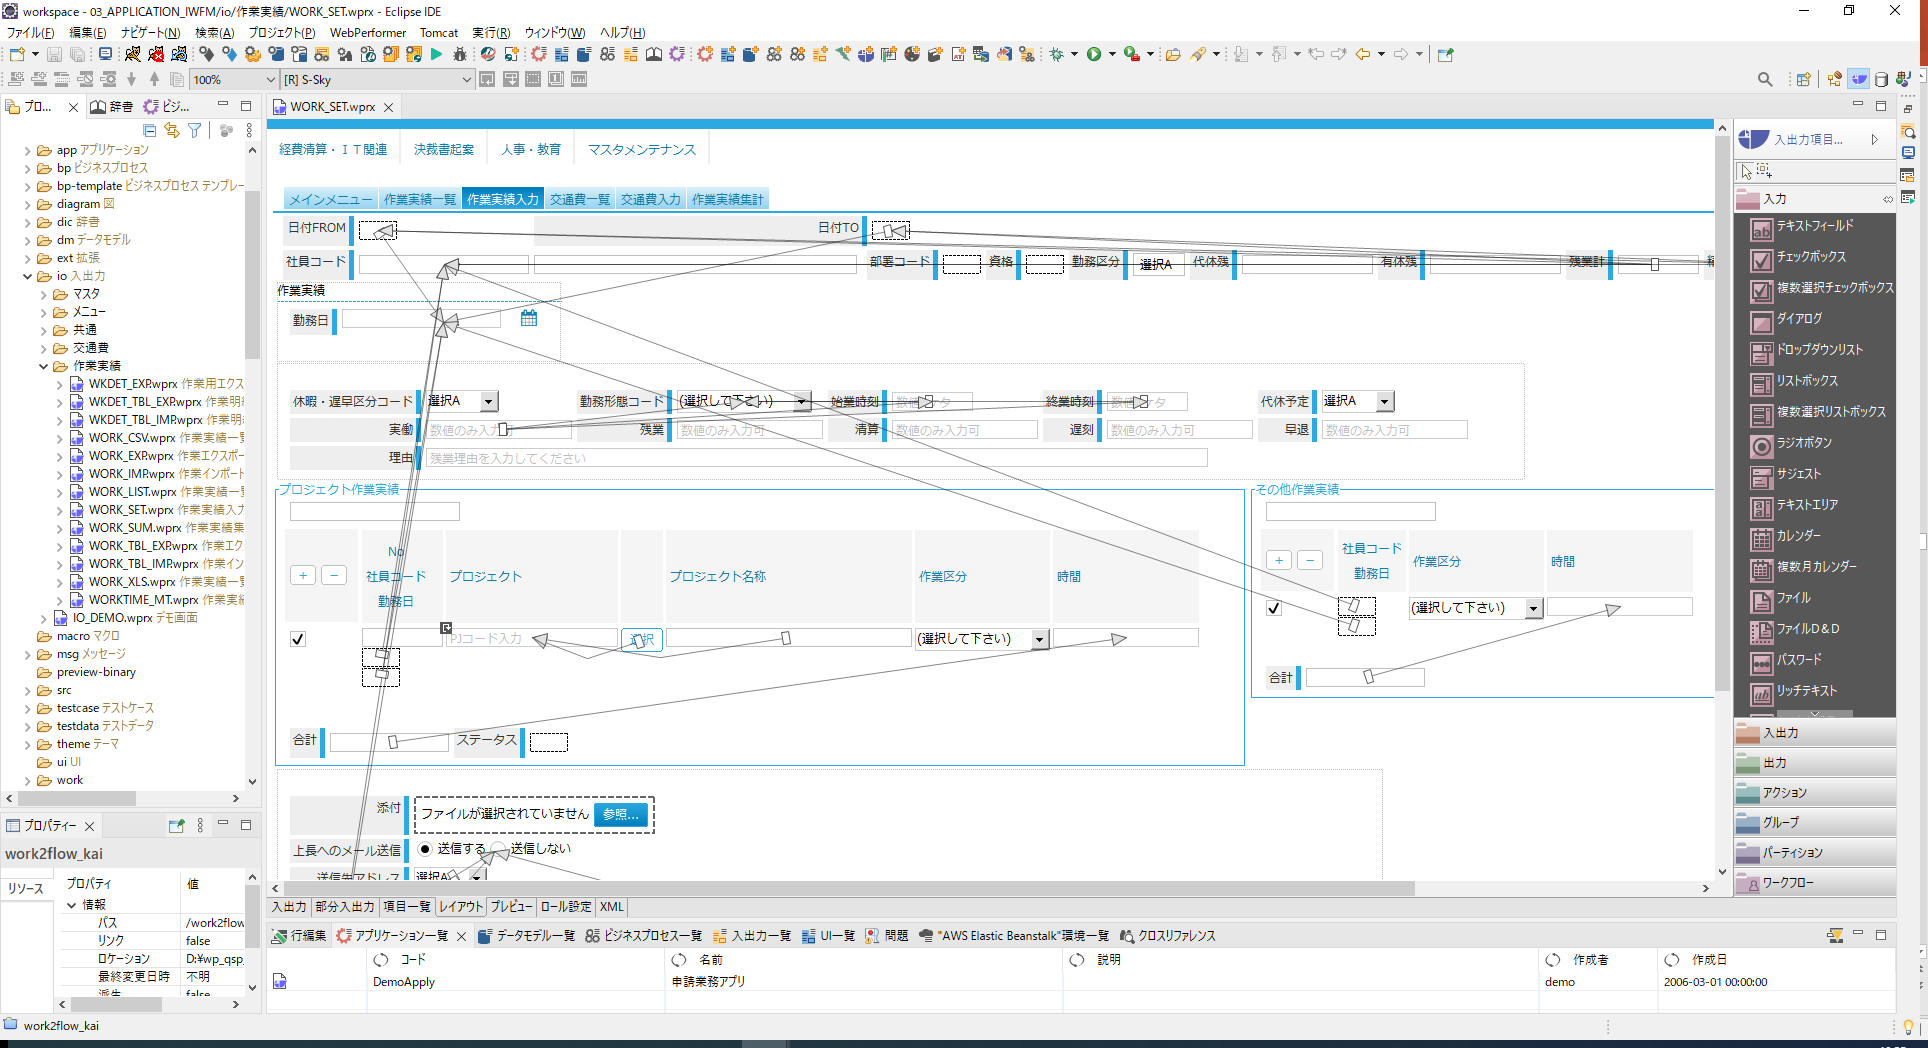Click the 参照... file browse button
The height and width of the screenshot is (1048, 1928).
[620, 814]
